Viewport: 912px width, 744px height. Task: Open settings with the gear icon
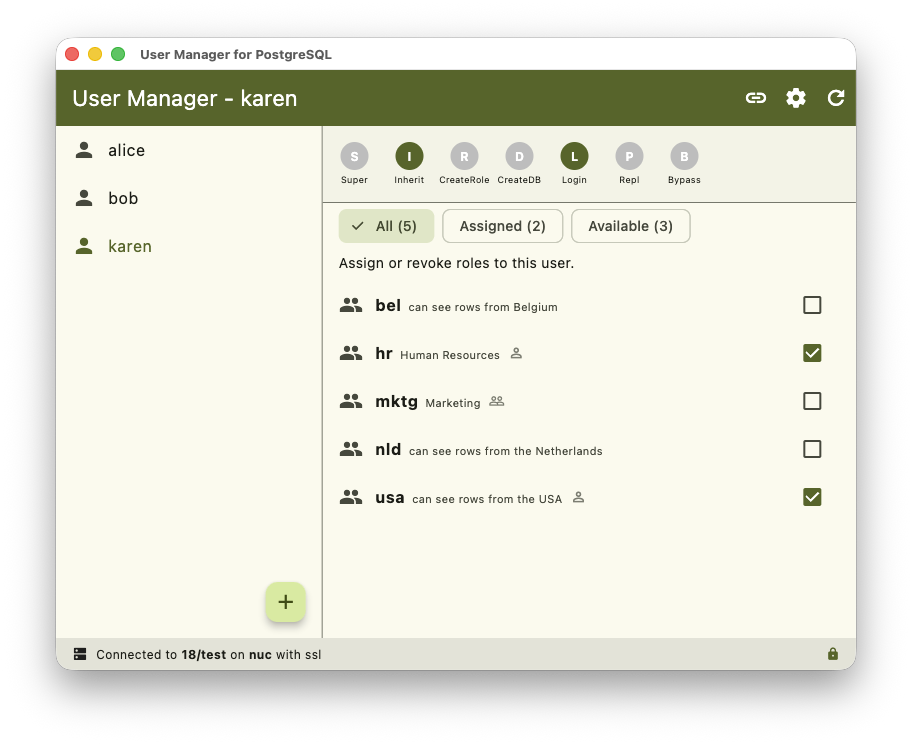point(796,98)
